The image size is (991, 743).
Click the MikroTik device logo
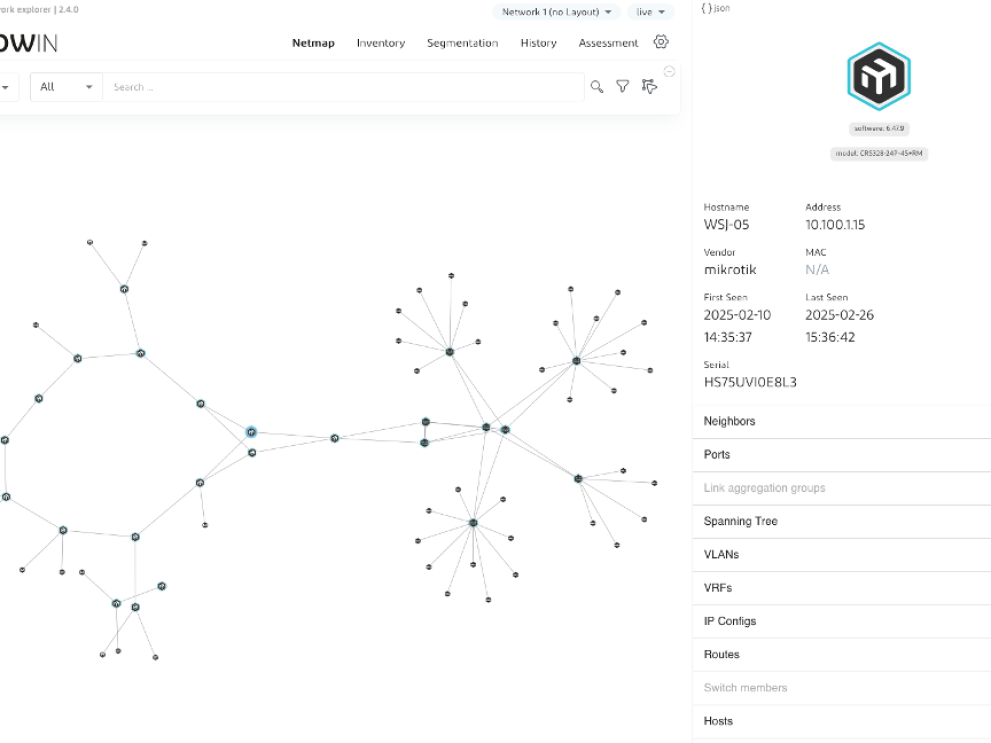(878, 75)
